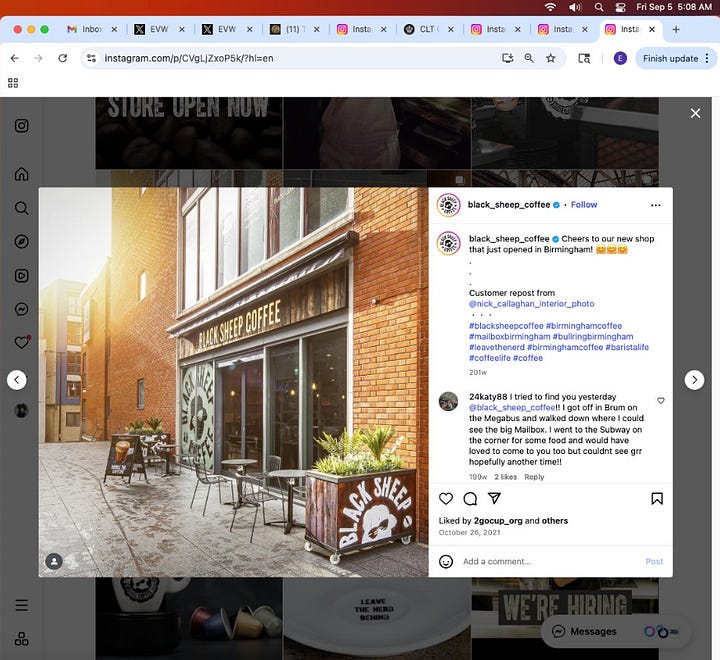720x660 pixels.
Task: Click browser Back arrow
Action: click(15, 58)
